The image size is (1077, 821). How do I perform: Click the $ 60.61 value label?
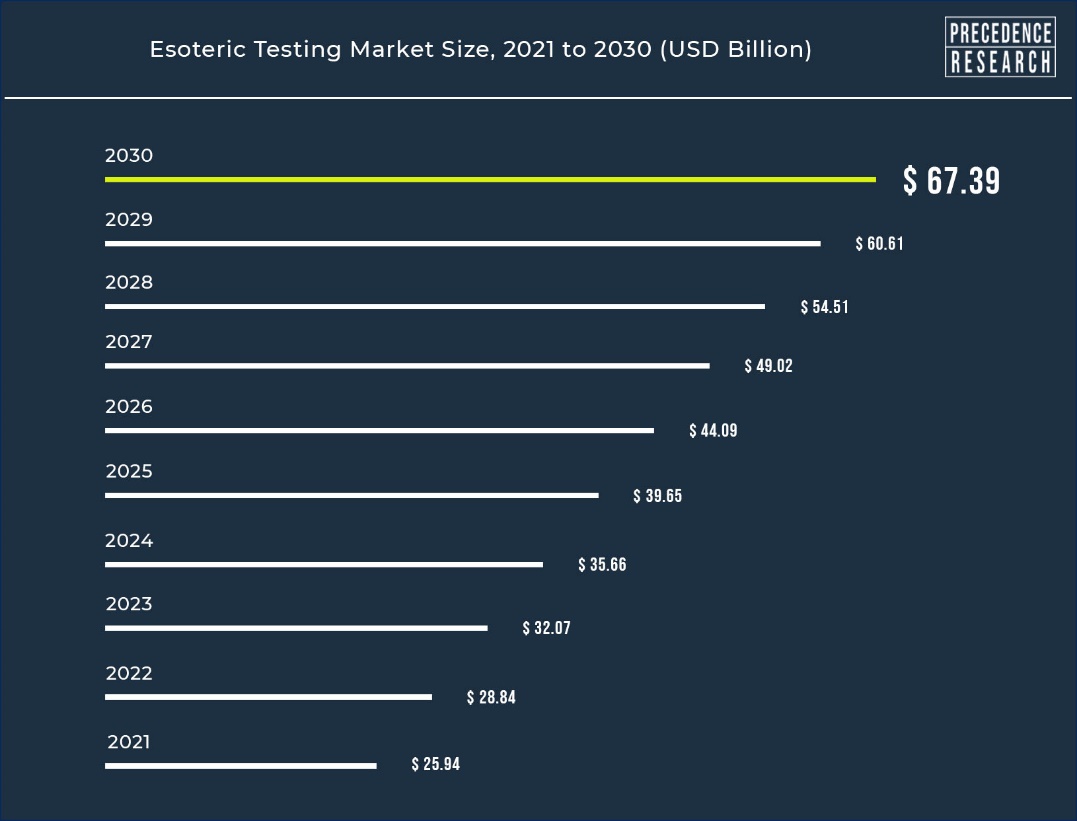click(x=879, y=243)
